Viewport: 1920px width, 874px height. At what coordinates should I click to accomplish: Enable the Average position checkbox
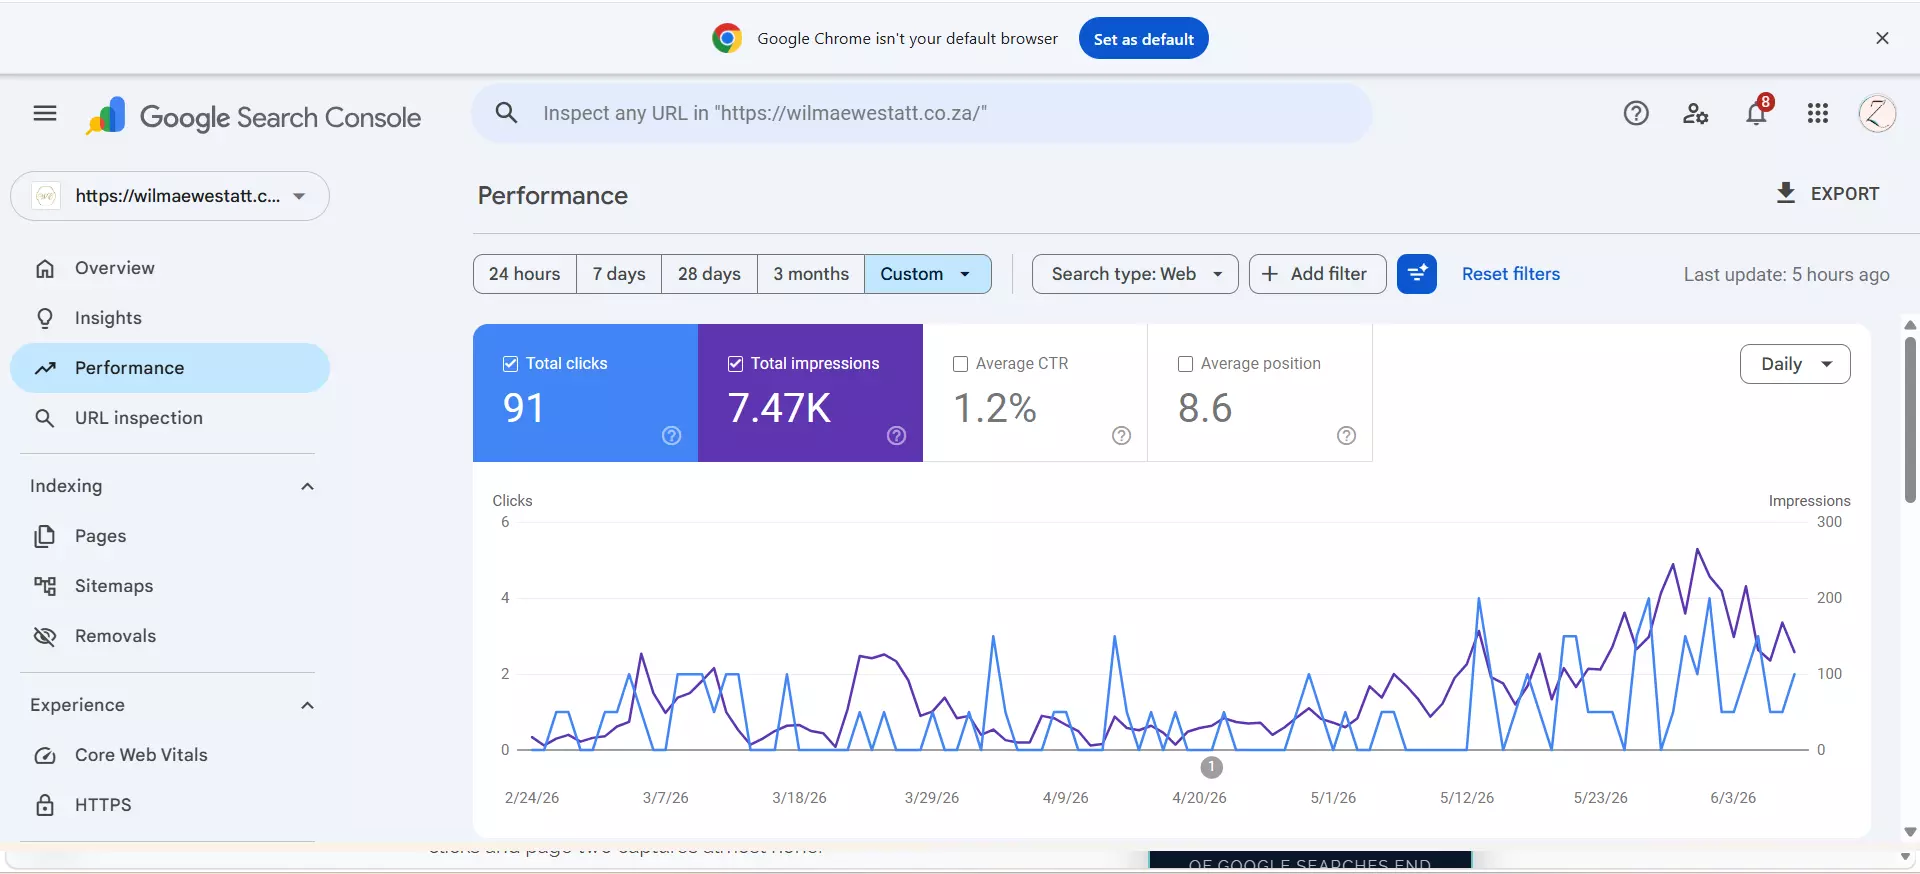pyautogui.click(x=1186, y=364)
